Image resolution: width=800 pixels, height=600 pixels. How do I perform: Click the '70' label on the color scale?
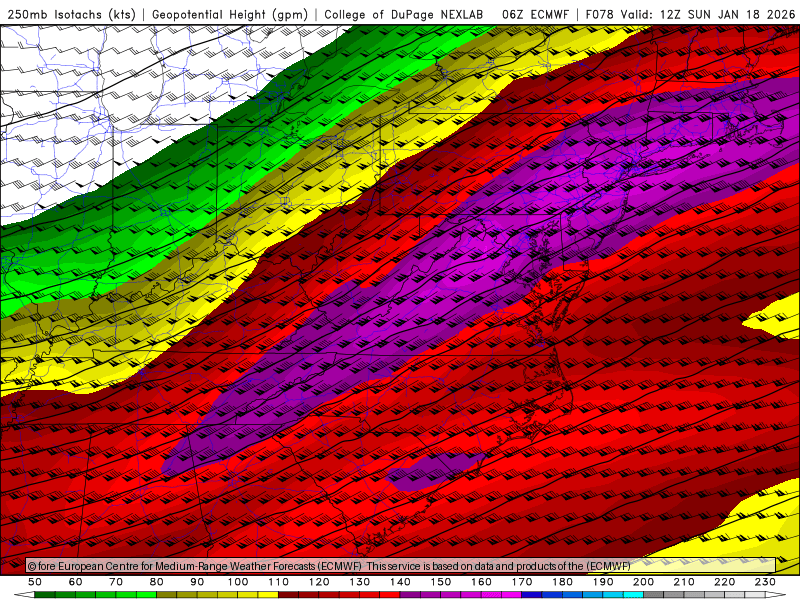116,582
